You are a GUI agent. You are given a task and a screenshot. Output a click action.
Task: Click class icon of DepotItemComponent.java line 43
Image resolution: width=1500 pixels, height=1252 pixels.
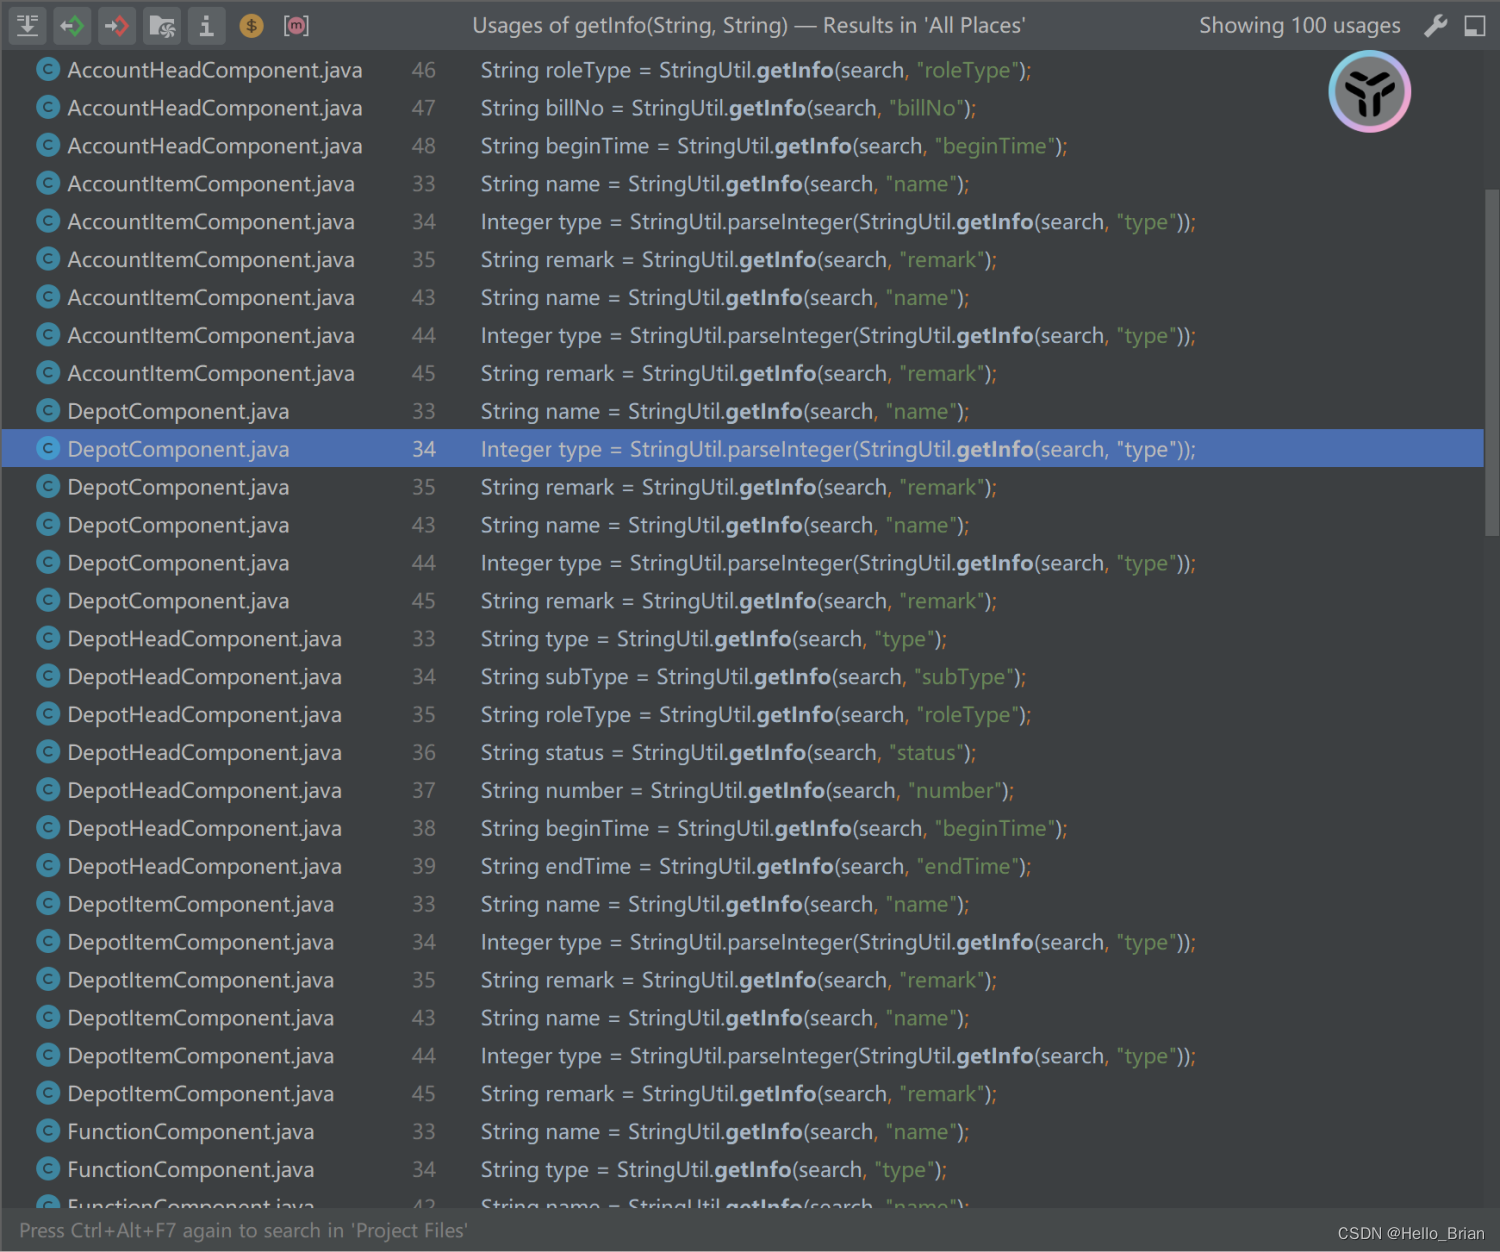click(x=48, y=1018)
